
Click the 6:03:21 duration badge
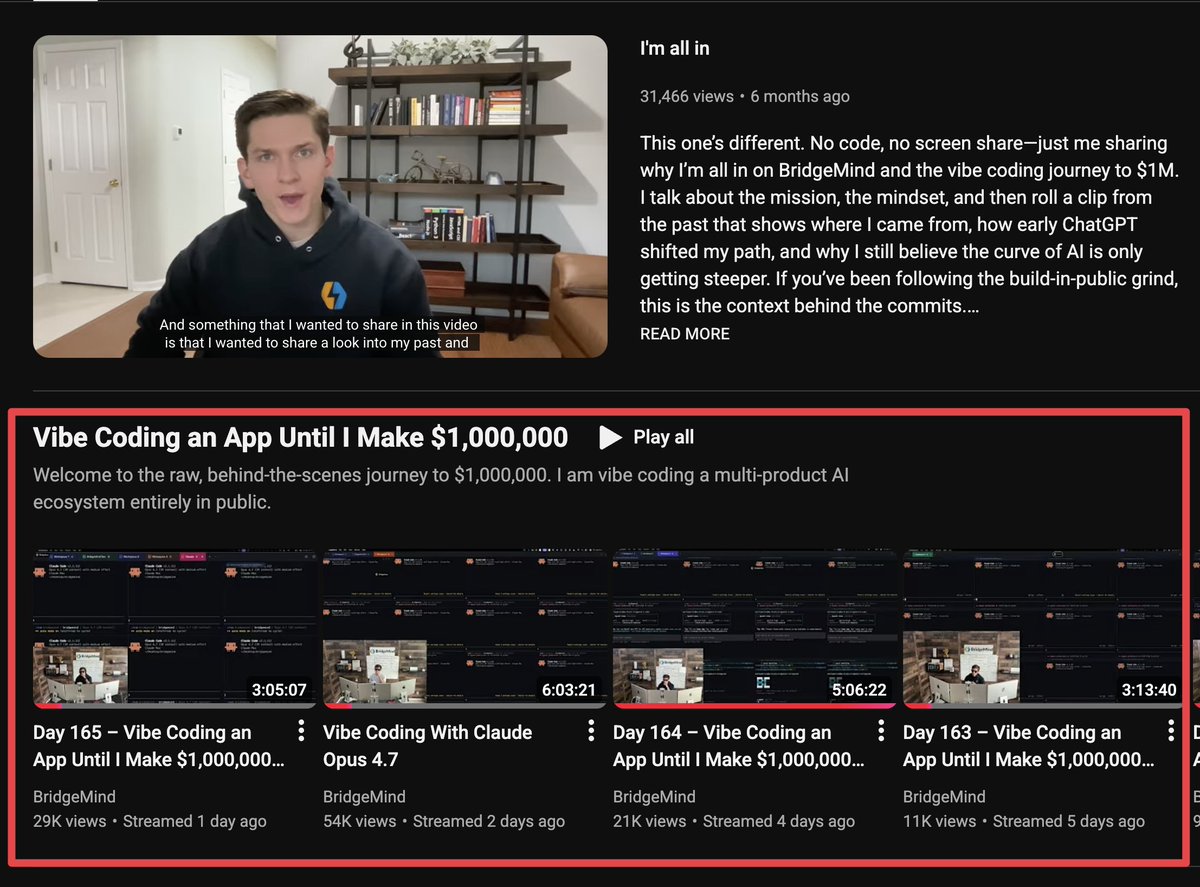tap(569, 690)
